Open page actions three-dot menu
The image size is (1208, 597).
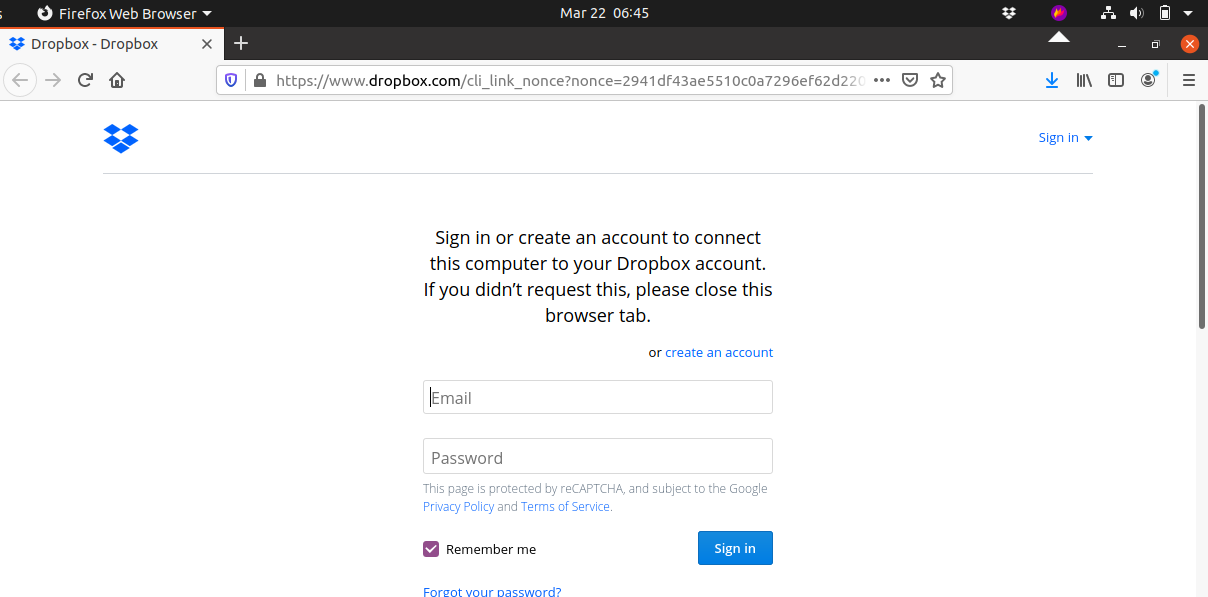pos(882,81)
